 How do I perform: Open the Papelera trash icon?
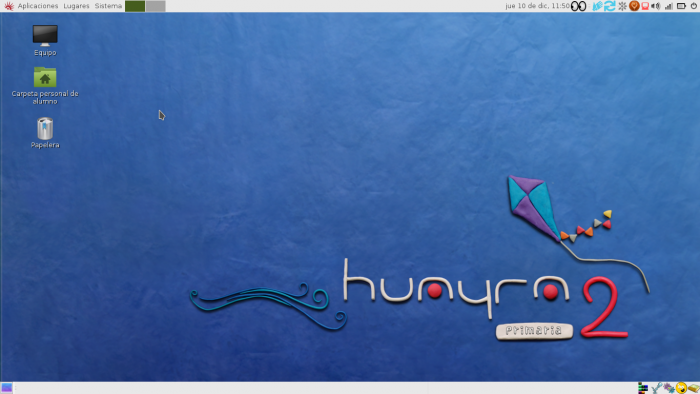(x=45, y=133)
